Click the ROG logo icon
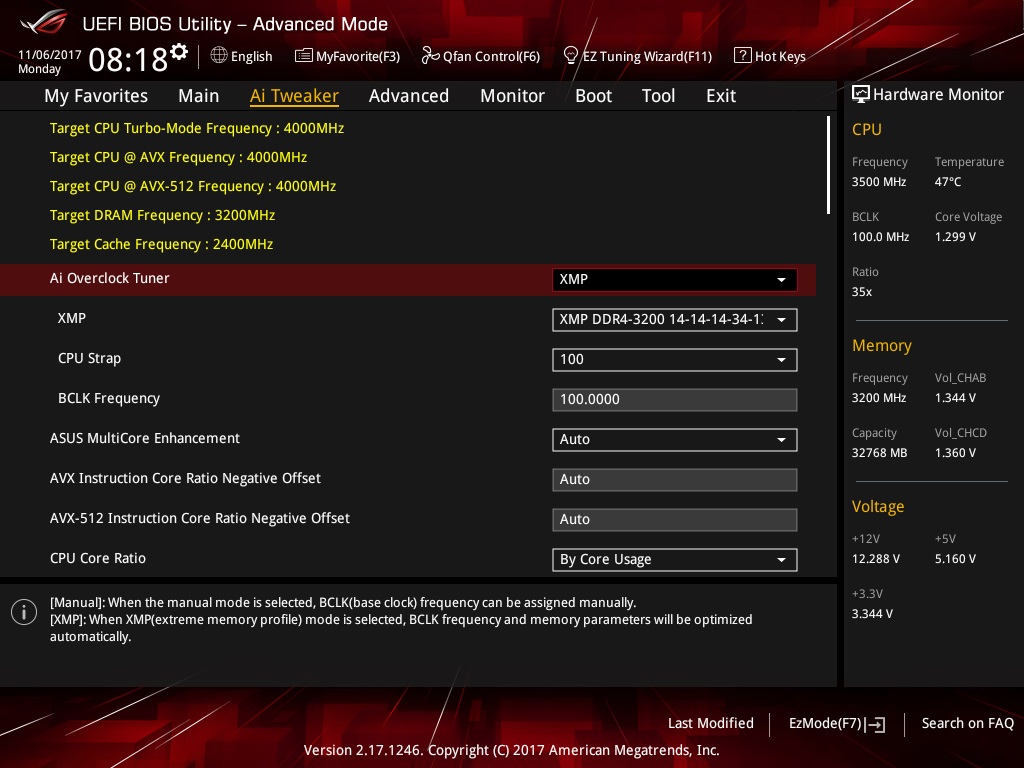Screen dimensions: 1024x768 tap(43, 22)
